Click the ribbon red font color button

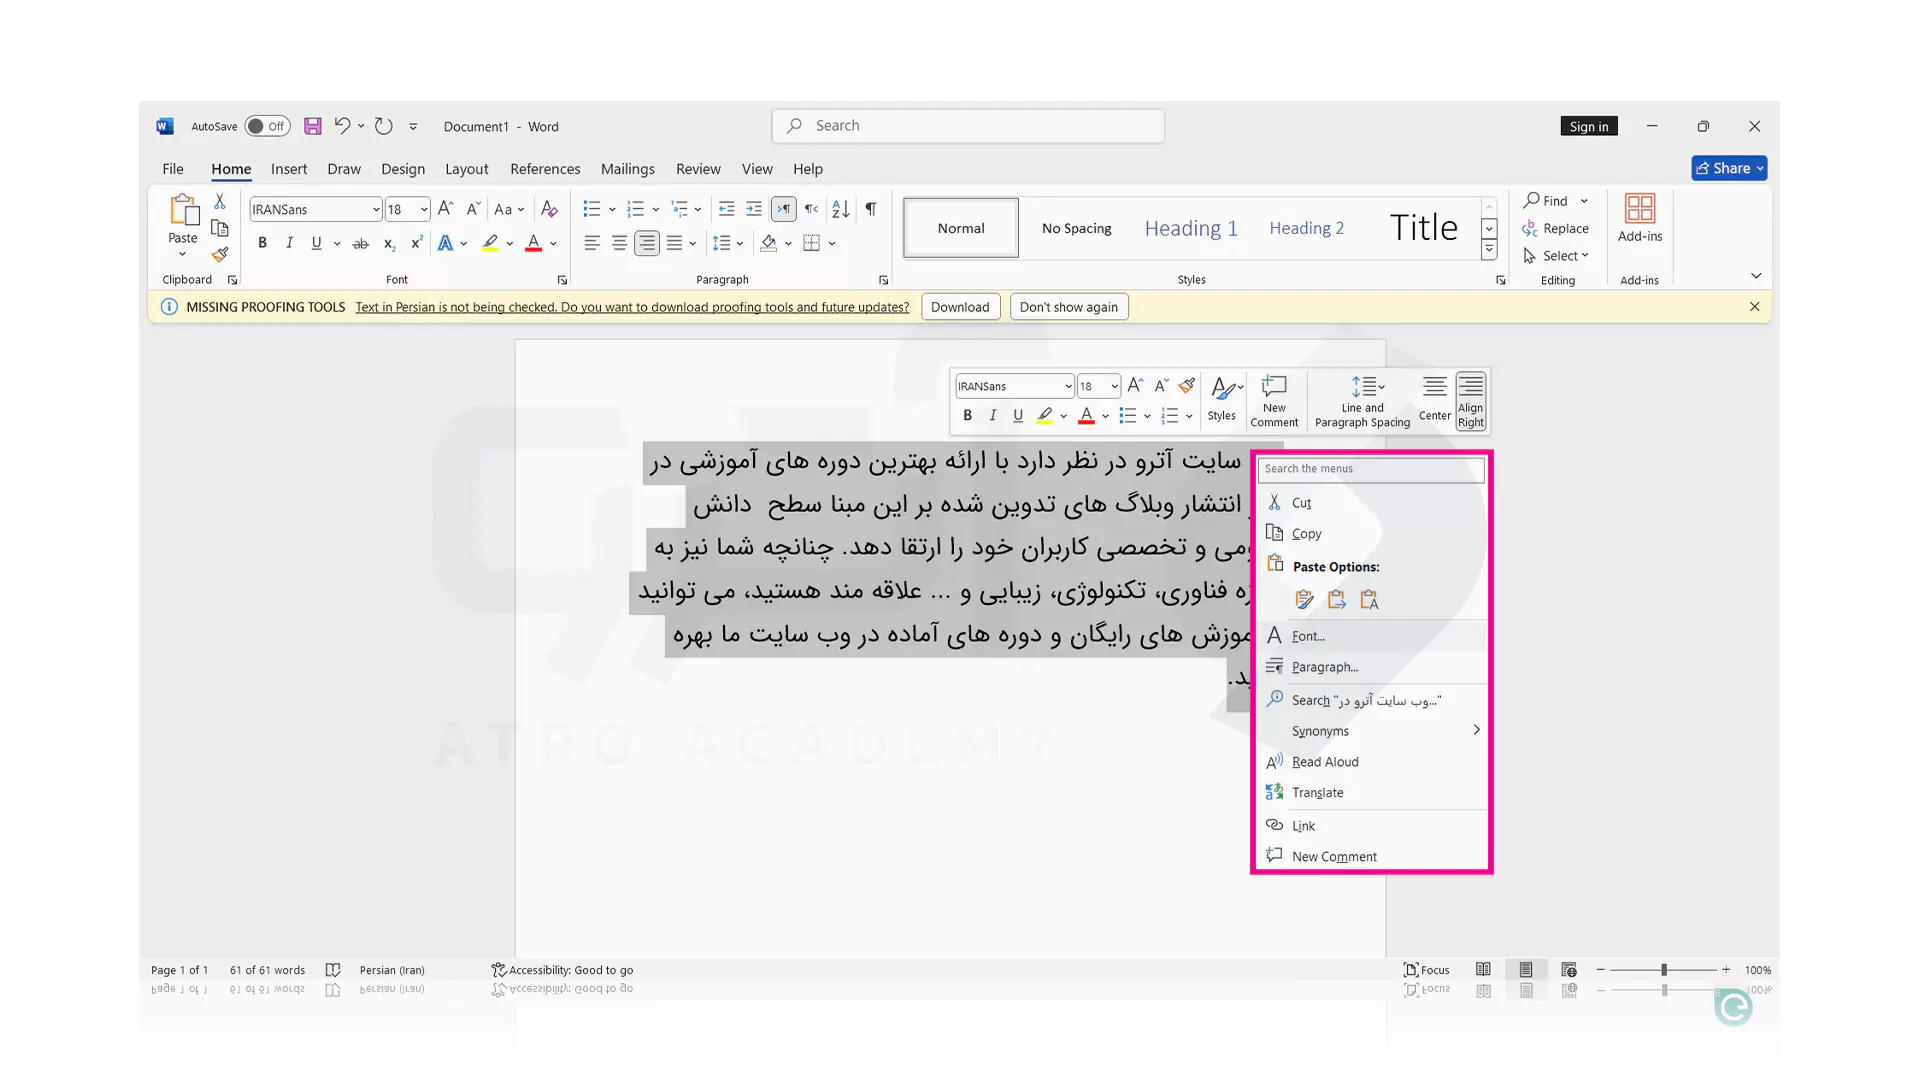click(534, 243)
